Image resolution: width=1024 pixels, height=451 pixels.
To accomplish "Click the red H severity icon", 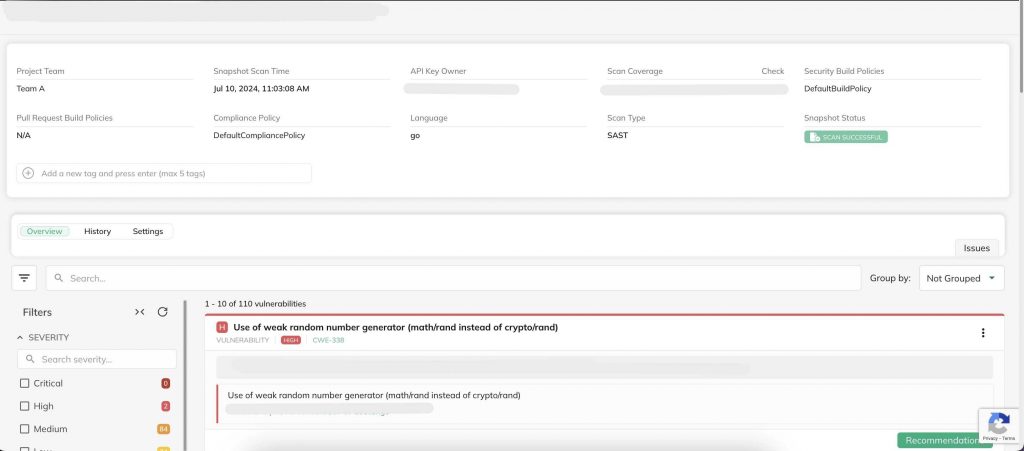I will pos(222,327).
